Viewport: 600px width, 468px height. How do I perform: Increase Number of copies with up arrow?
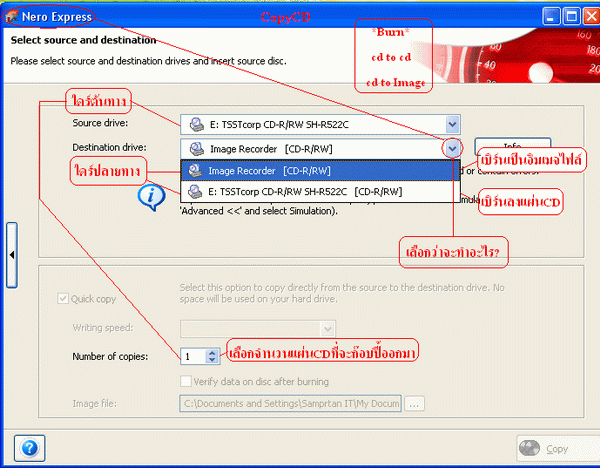point(212,353)
